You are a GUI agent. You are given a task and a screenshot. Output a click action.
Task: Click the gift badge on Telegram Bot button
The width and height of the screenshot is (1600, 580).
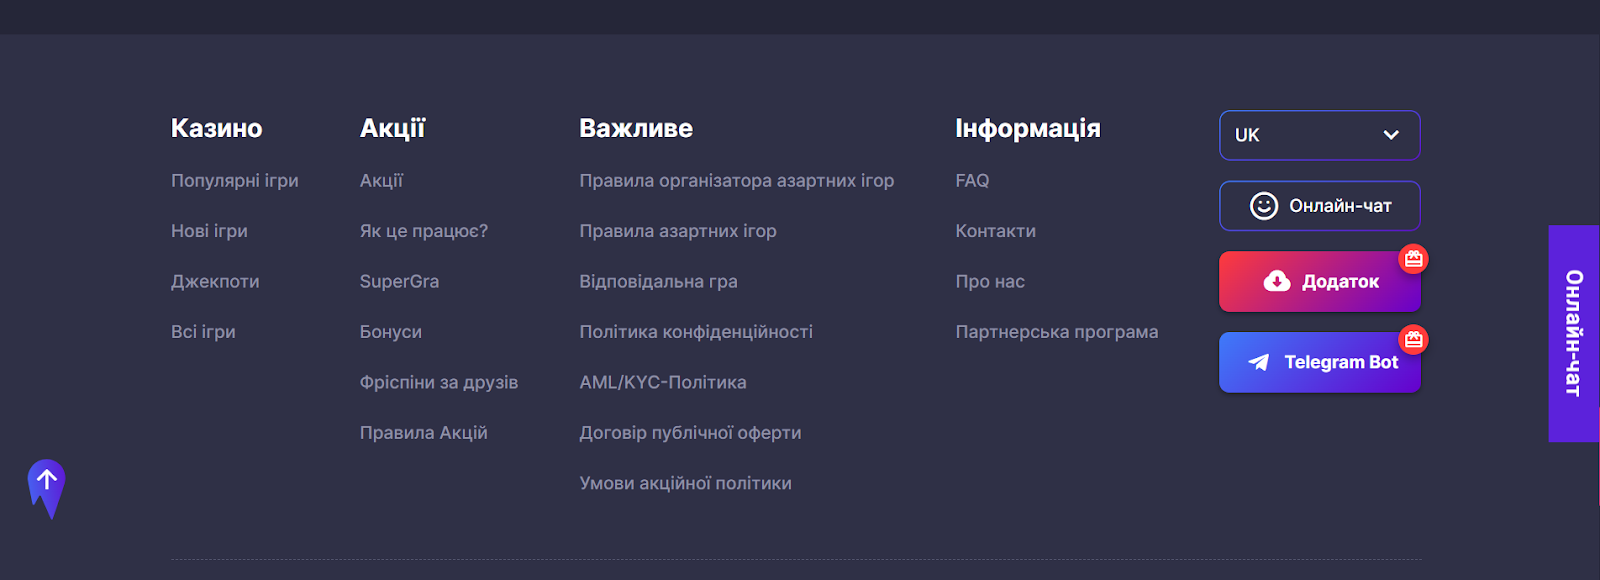1413,340
